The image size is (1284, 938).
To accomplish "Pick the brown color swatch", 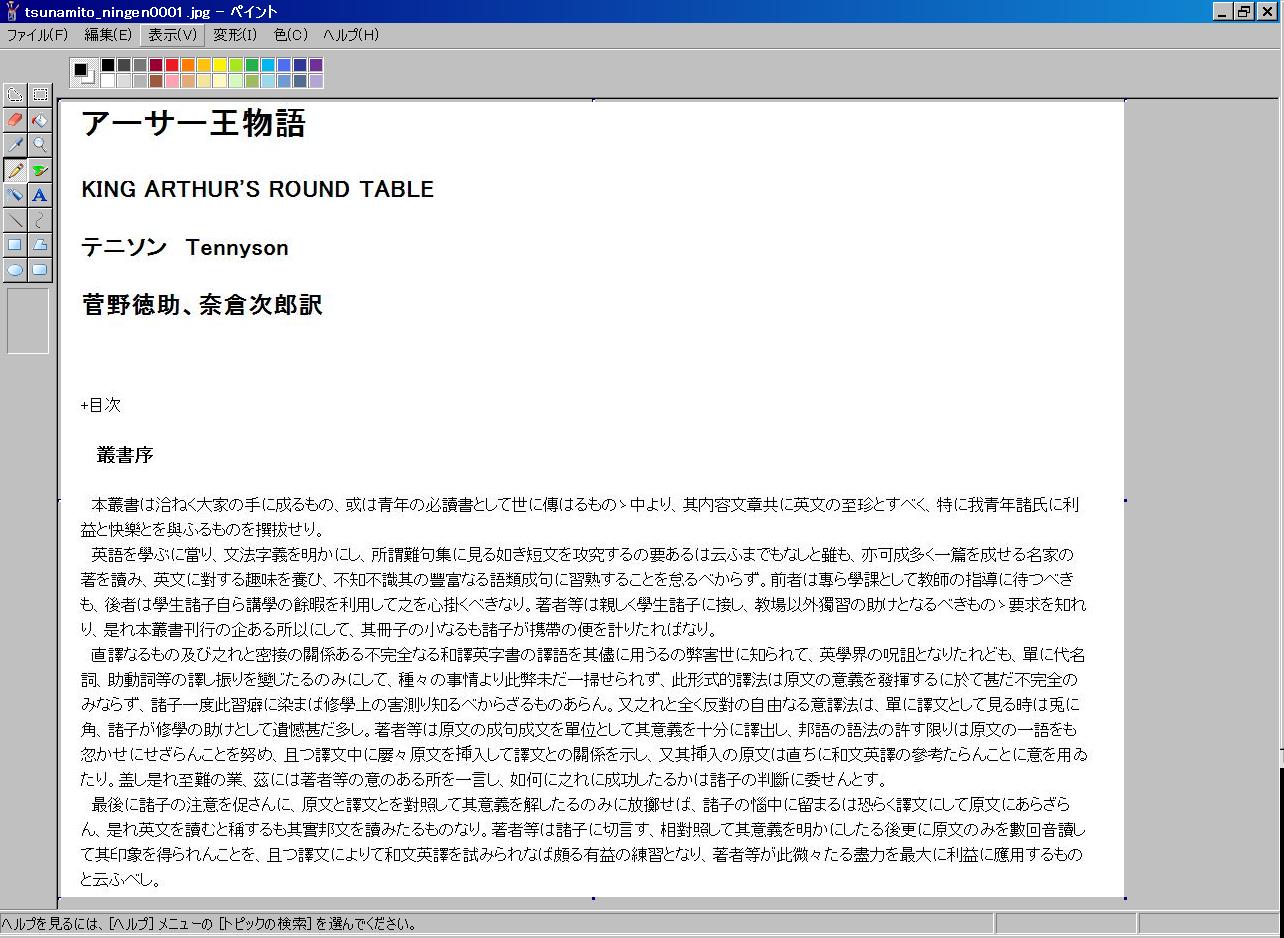I will click(156, 81).
